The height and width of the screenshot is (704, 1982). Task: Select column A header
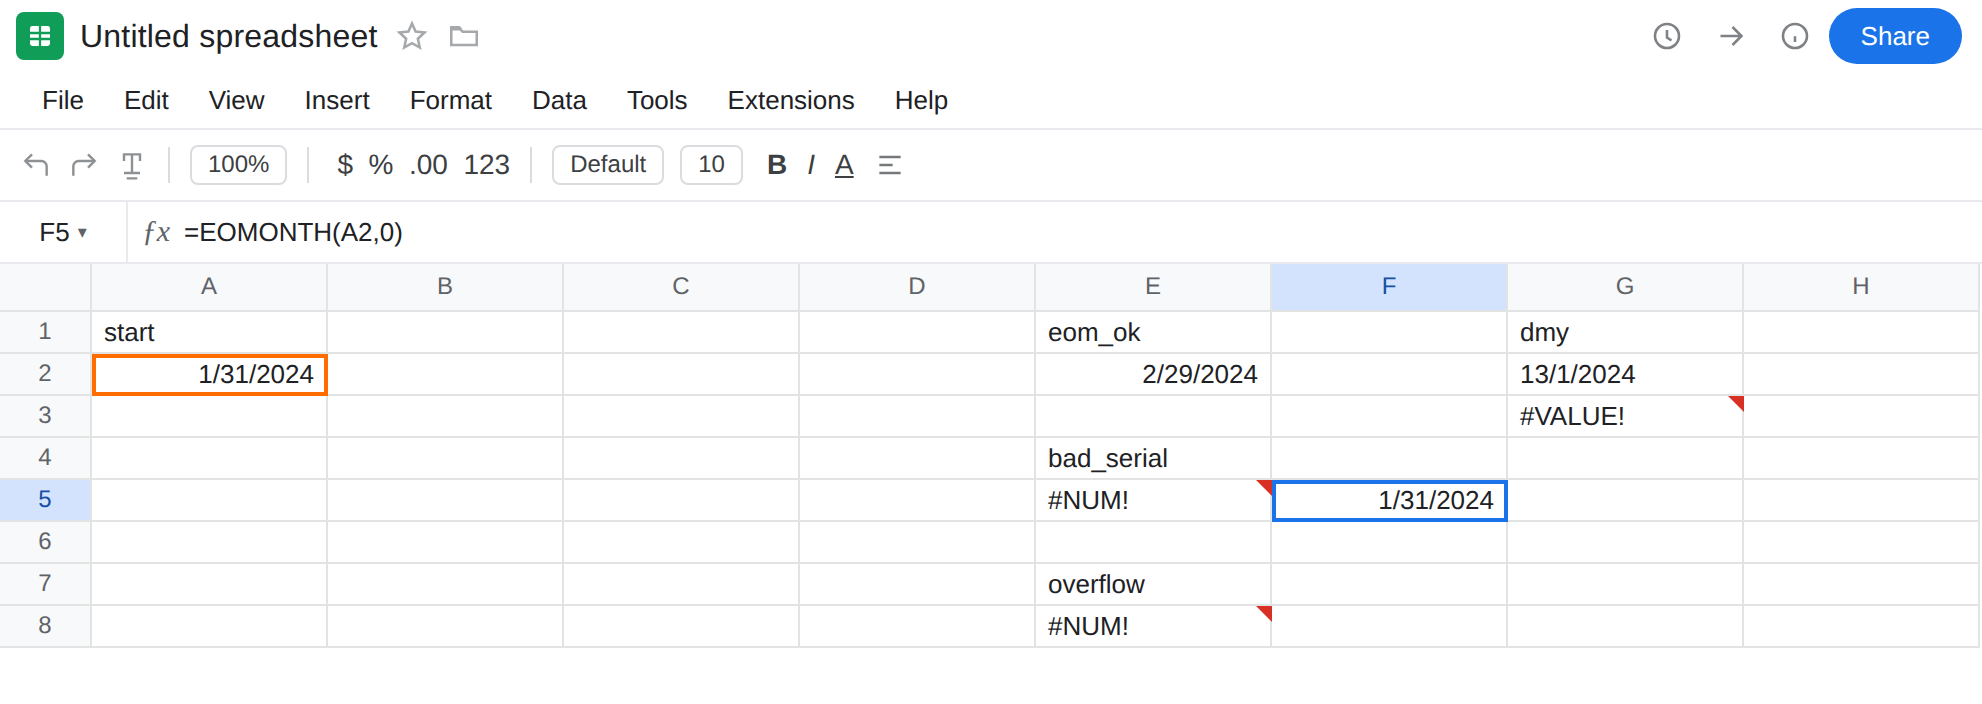pyautogui.click(x=209, y=287)
